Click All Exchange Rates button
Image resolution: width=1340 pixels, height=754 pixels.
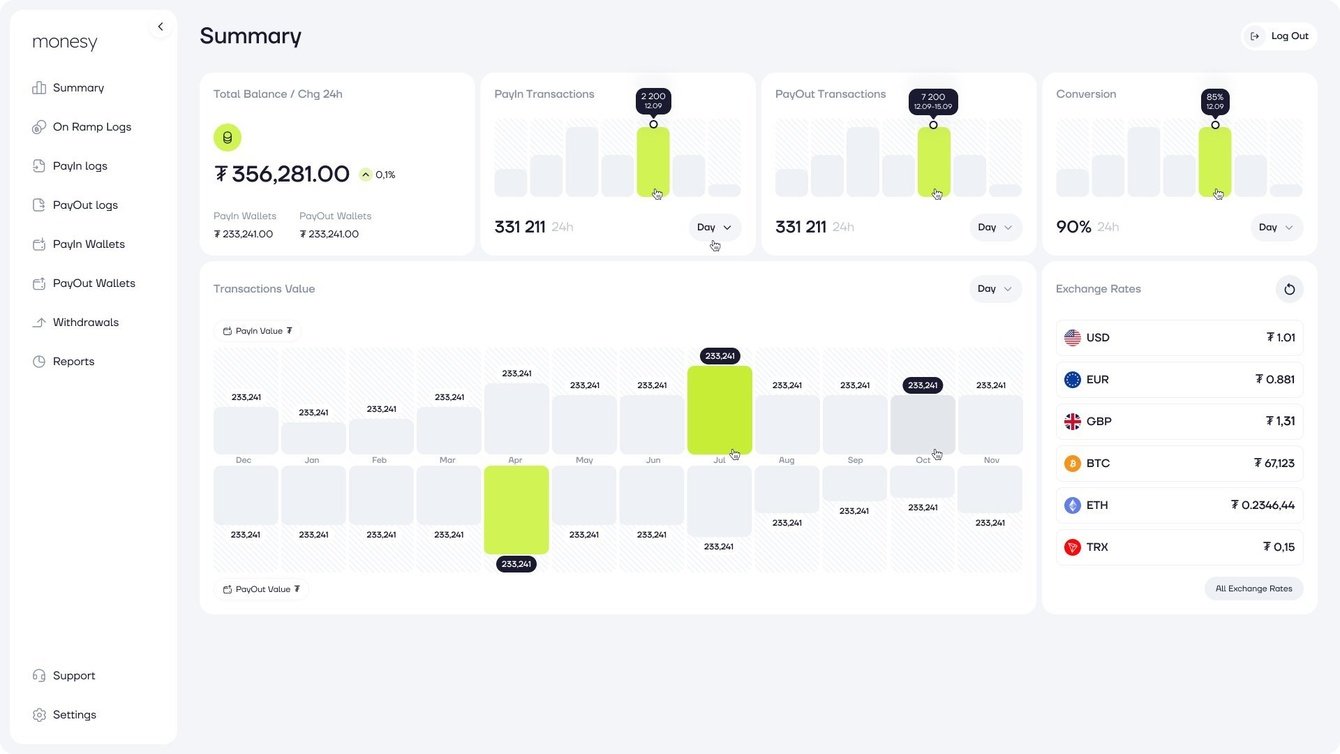[1253, 589]
